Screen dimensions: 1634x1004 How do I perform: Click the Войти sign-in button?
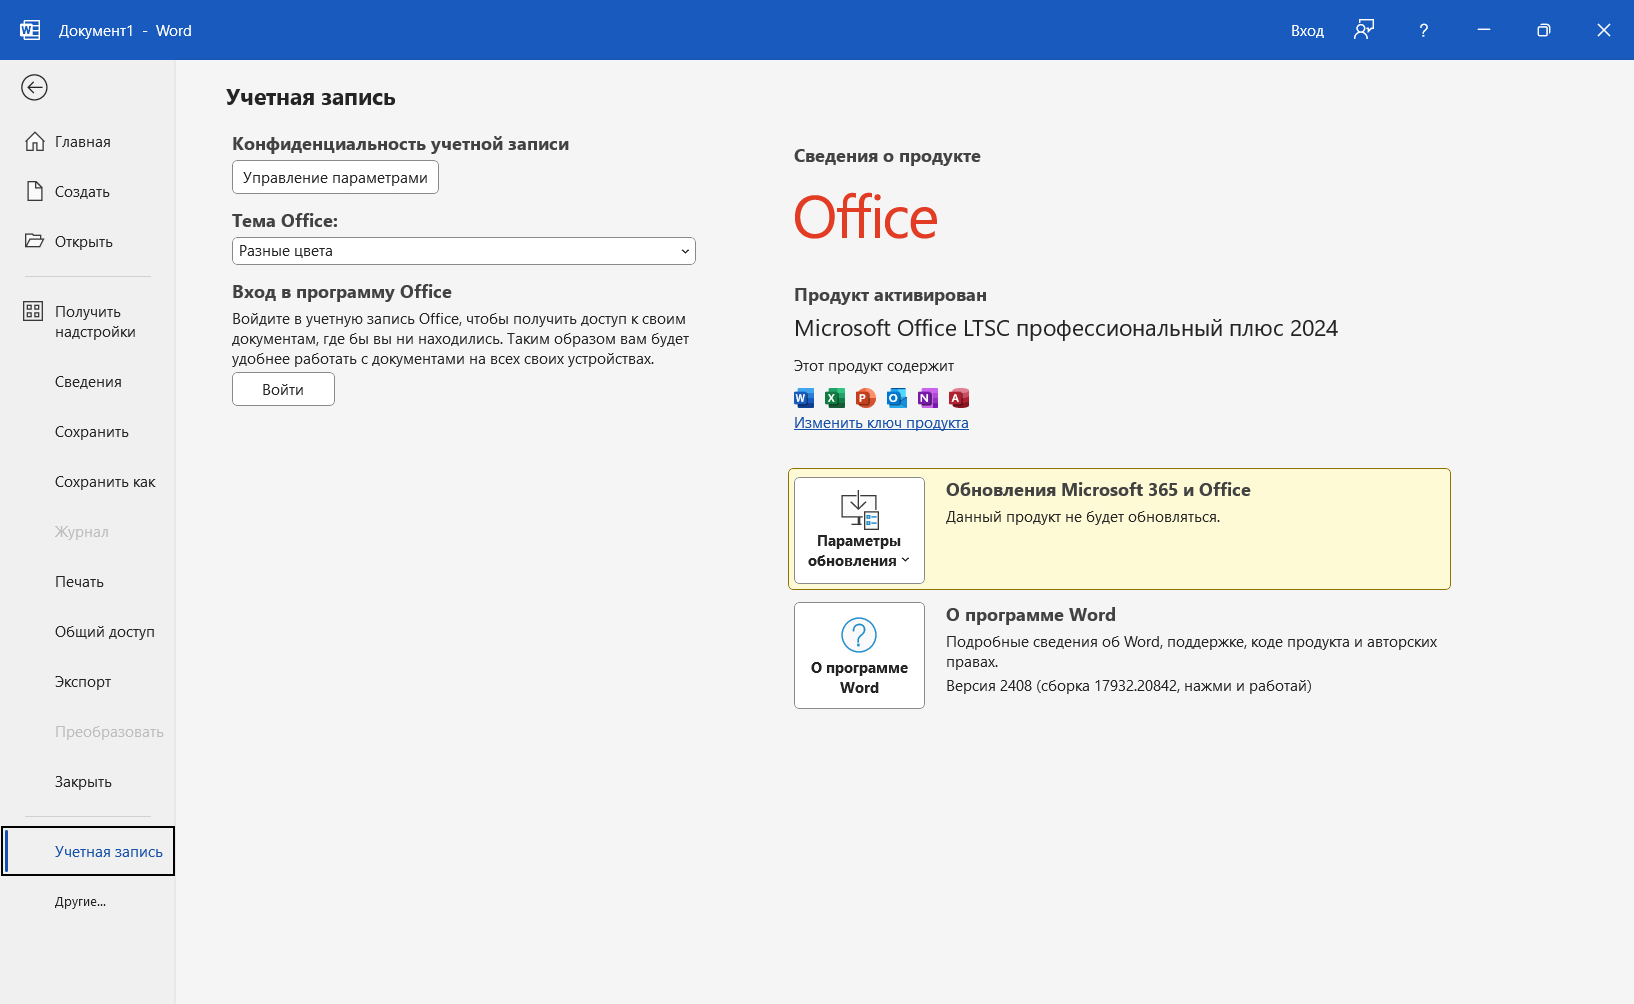pos(283,390)
